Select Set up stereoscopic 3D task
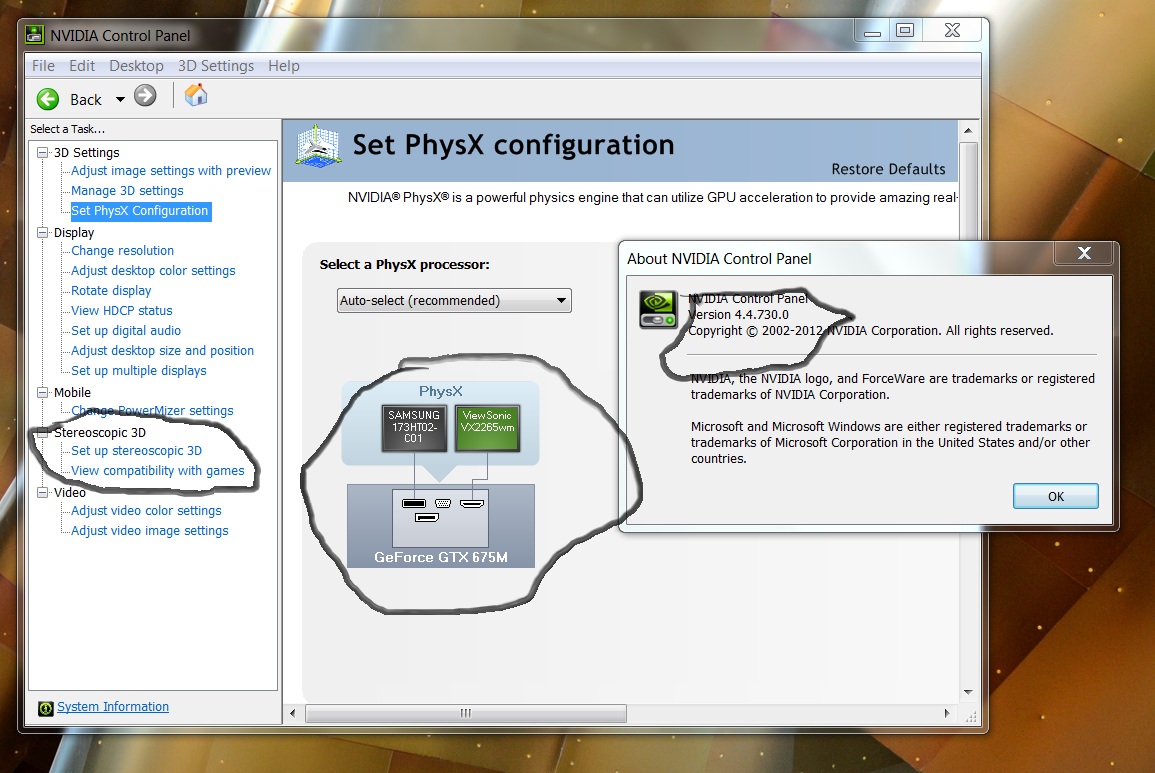Viewport: 1155px width, 773px height. click(x=136, y=450)
